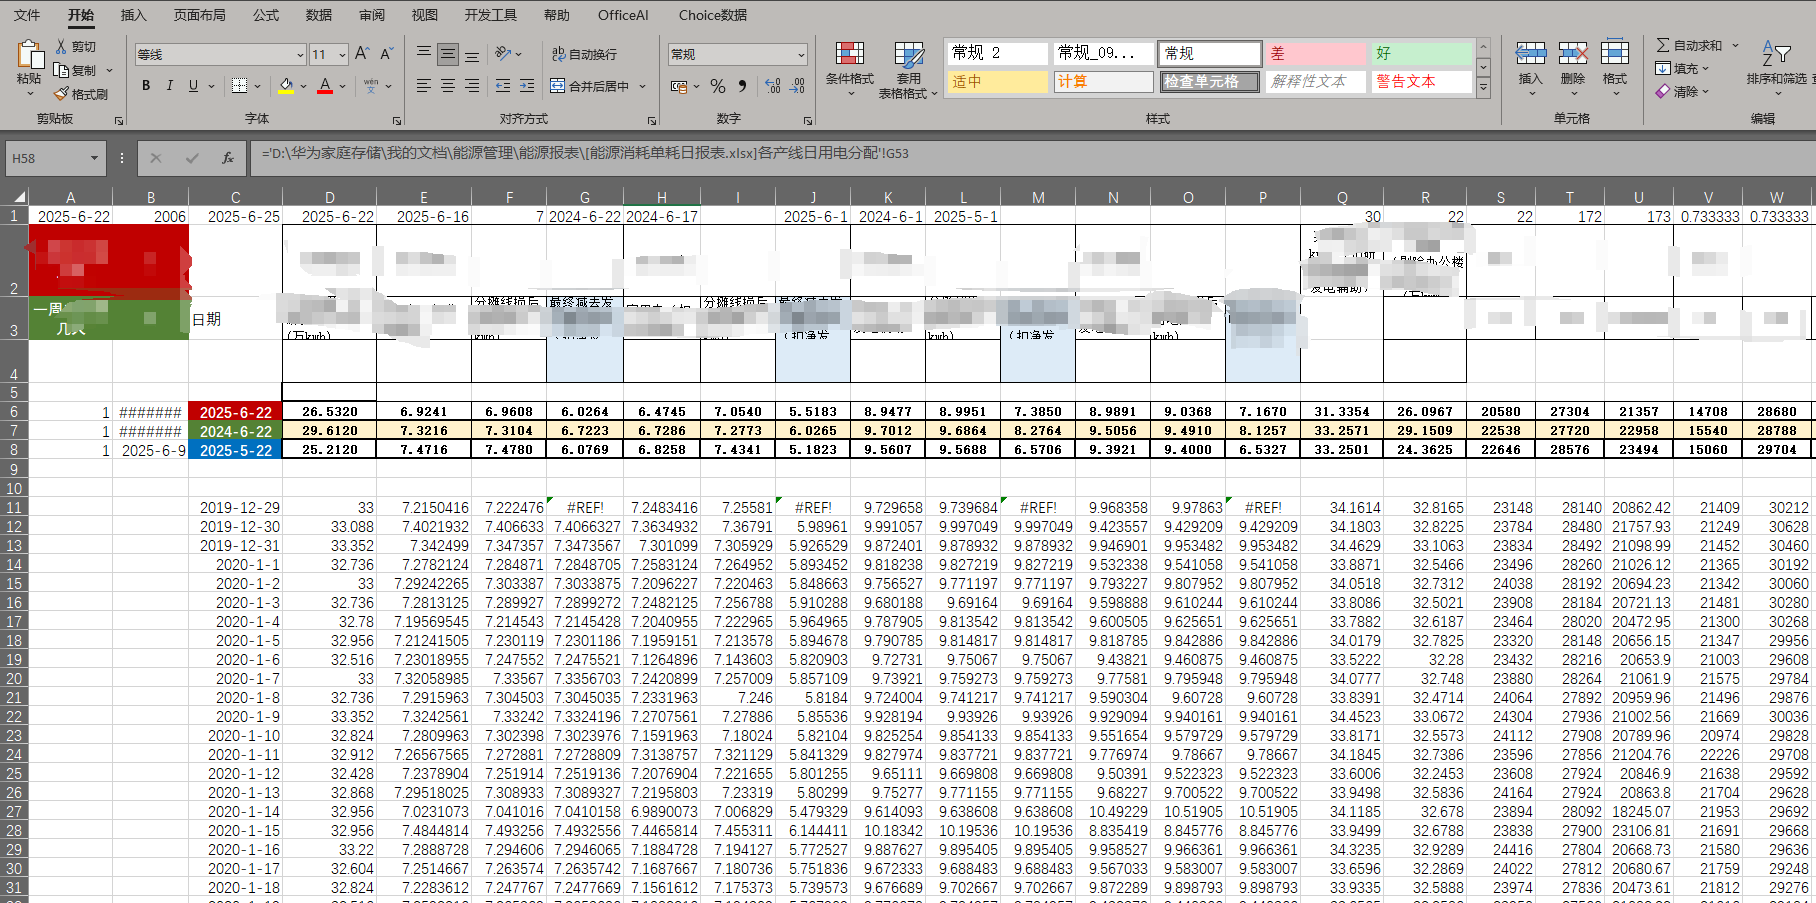Switch to the 数据 (Data) tab
Screen dimensions: 1816x903
[319, 15]
